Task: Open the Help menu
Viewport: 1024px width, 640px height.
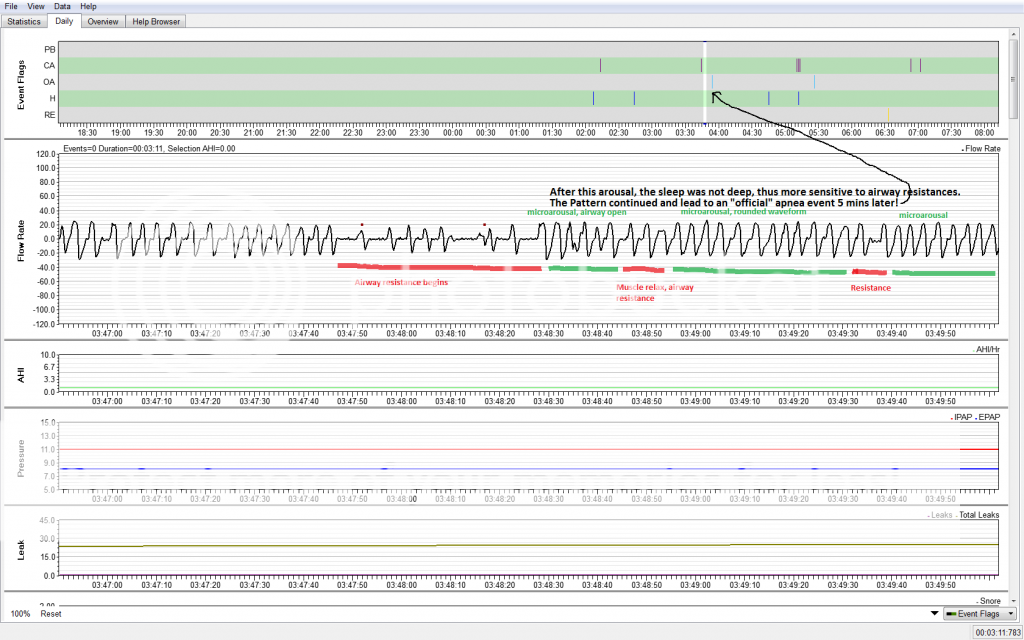Action: pyautogui.click(x=89, y=6)
